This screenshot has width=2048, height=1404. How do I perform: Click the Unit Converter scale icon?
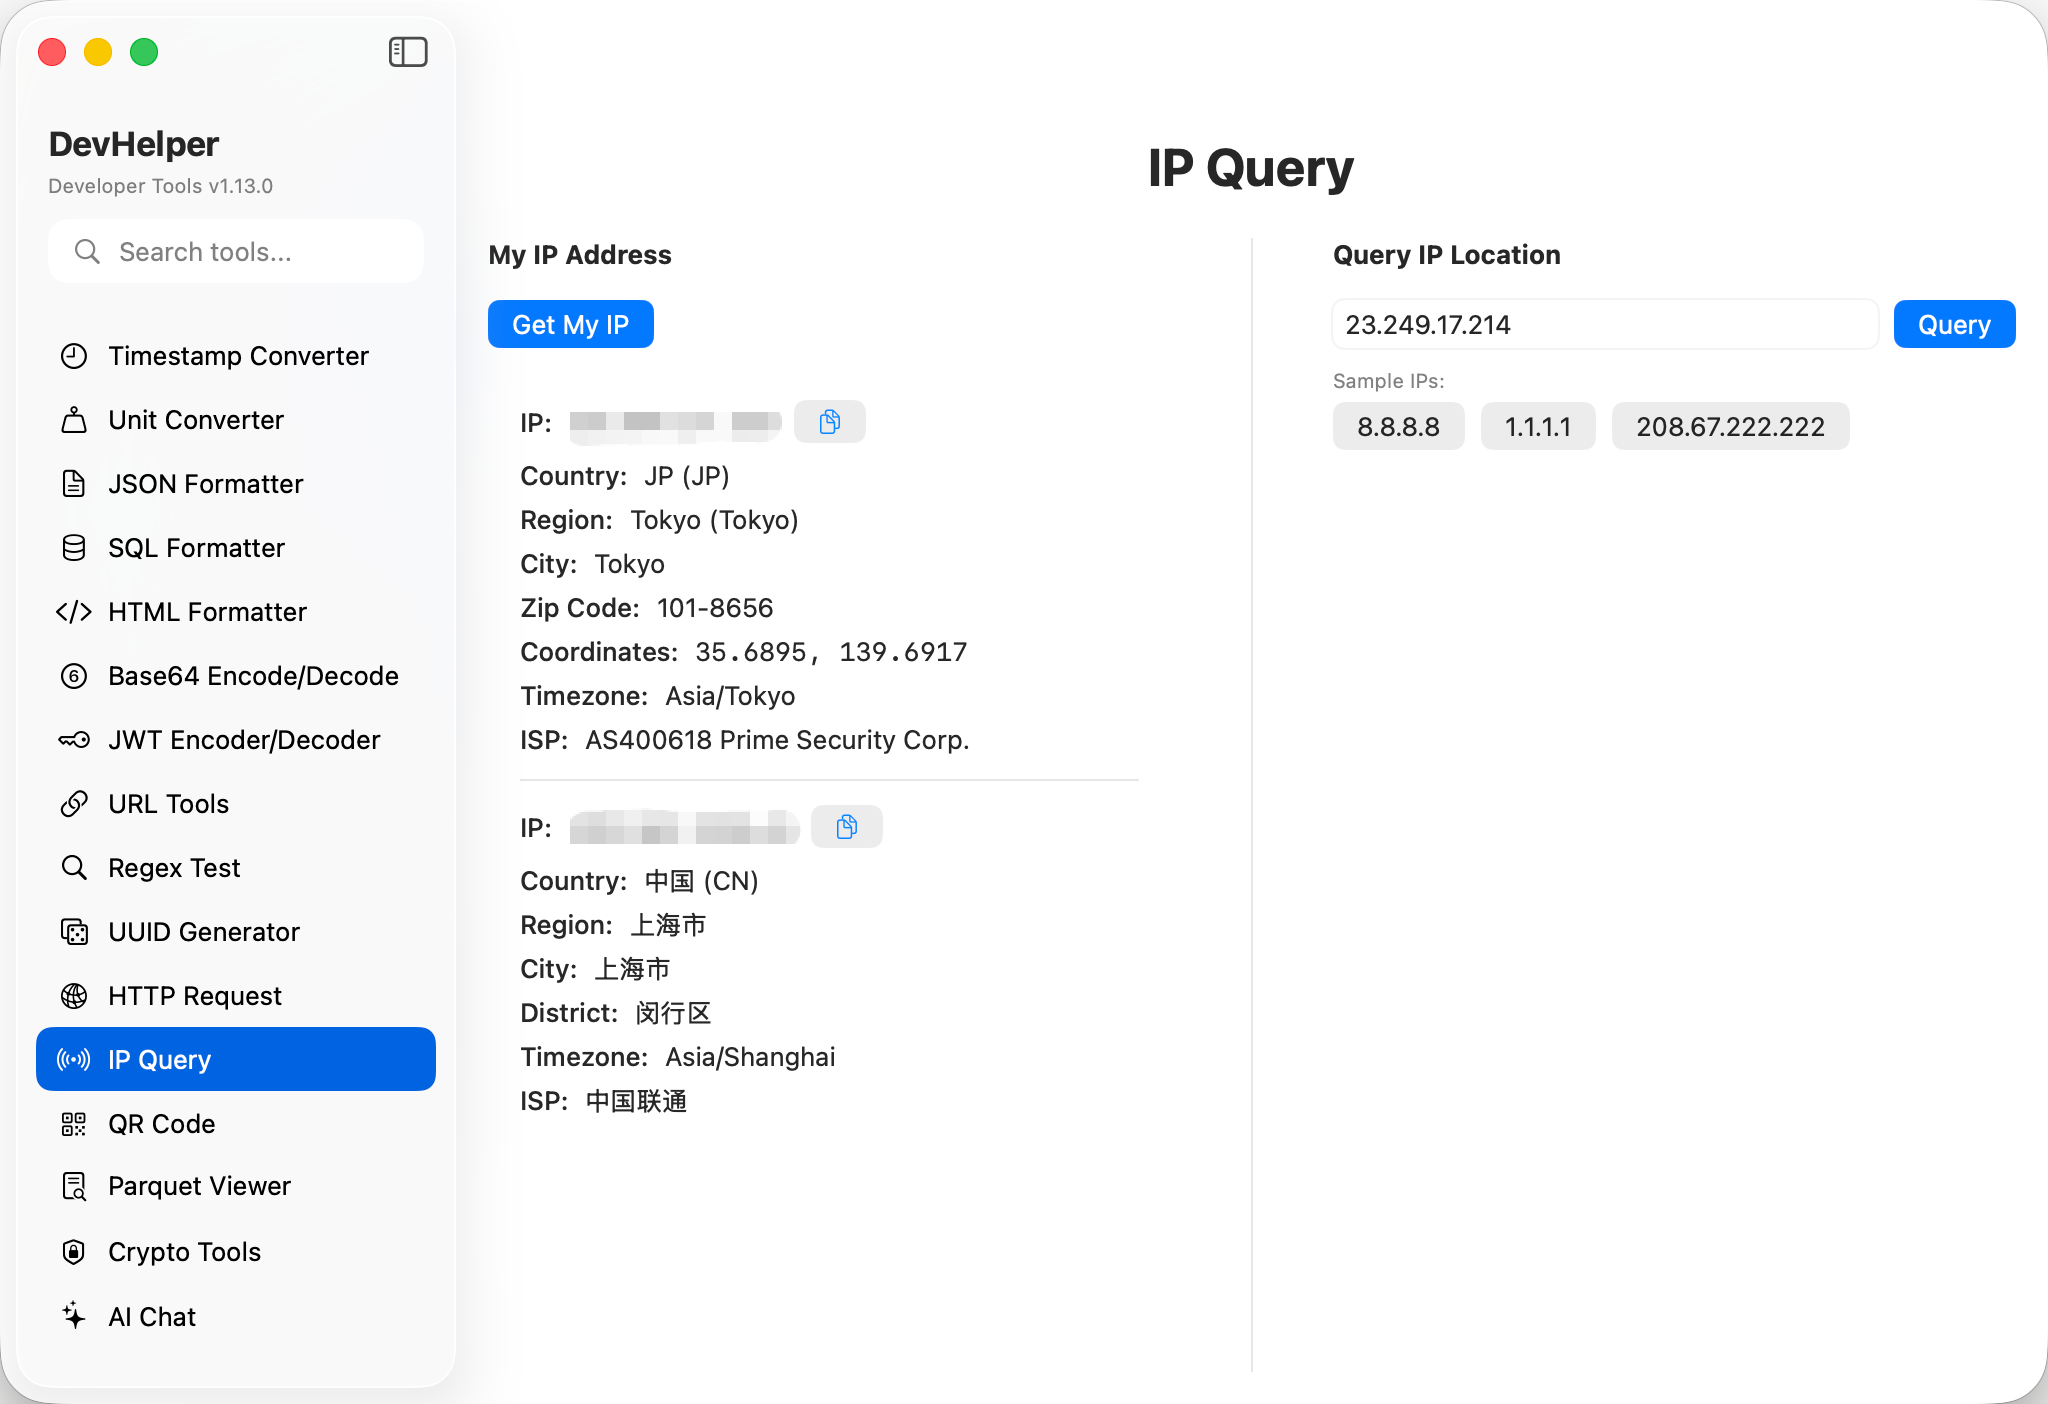74,420
